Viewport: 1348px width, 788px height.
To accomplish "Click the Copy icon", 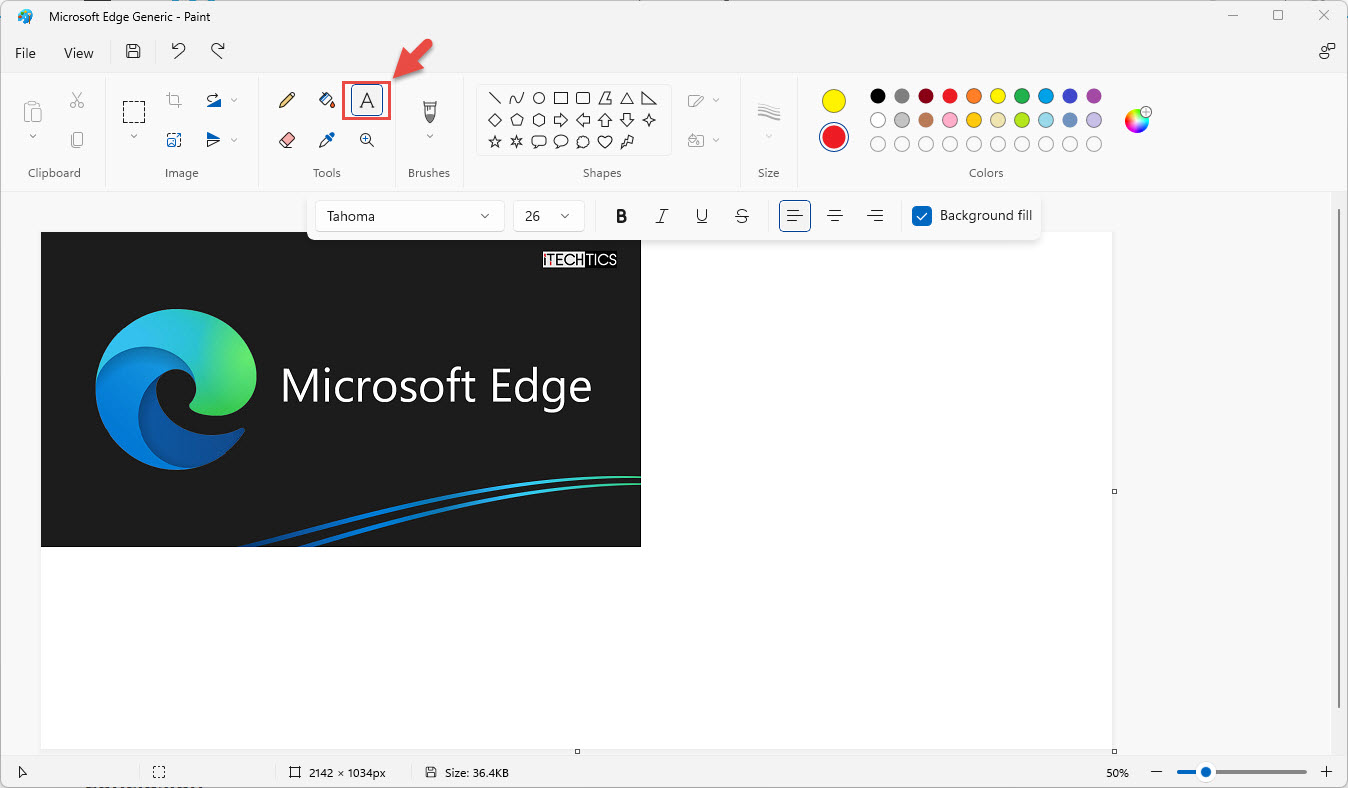I will pyautogui.click(x=77, y=140).
